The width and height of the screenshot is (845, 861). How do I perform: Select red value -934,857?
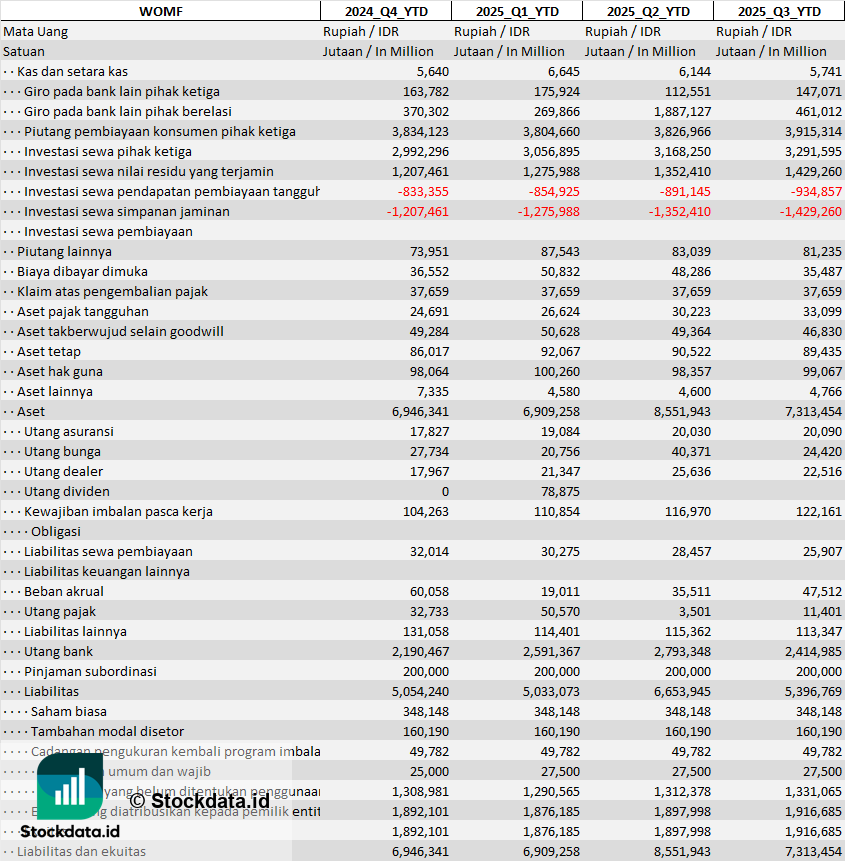pyautogui.click(x=816, y=192)
